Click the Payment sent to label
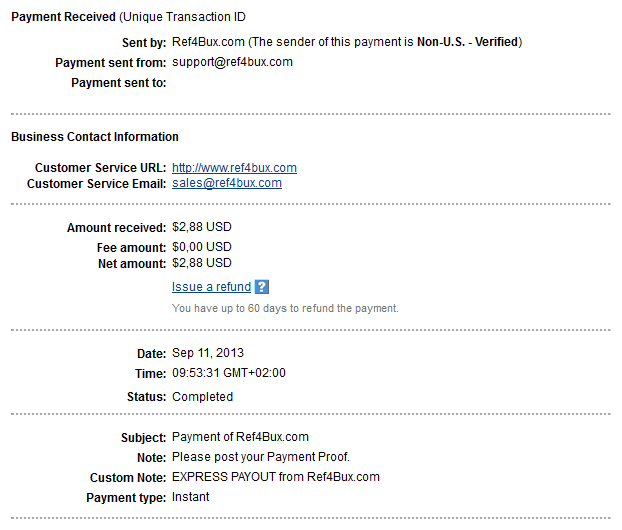This screenshot has width=622, height=530. (x=117, y=83)
